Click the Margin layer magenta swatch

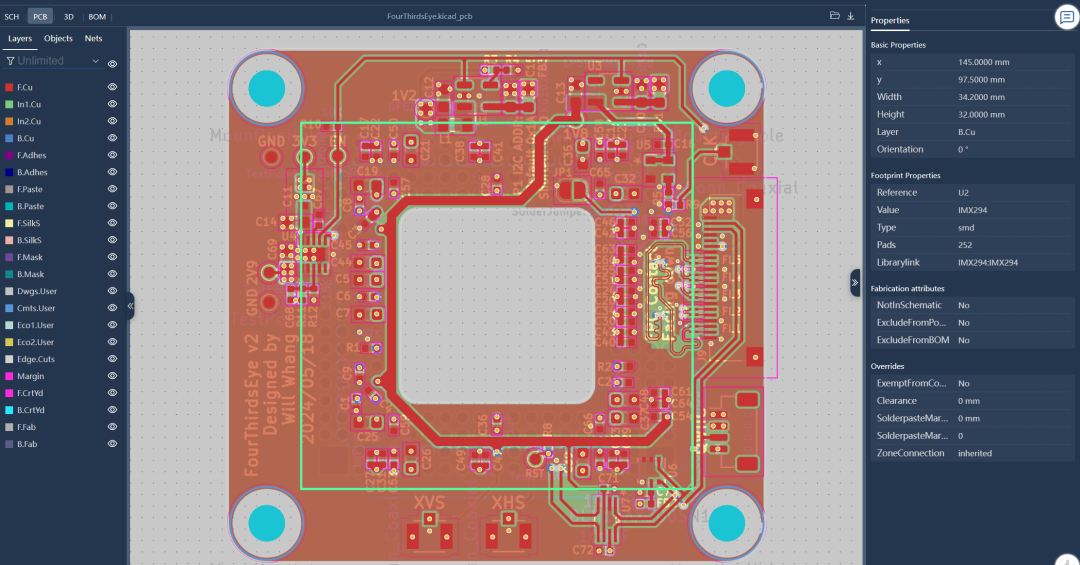pos(9,376)
